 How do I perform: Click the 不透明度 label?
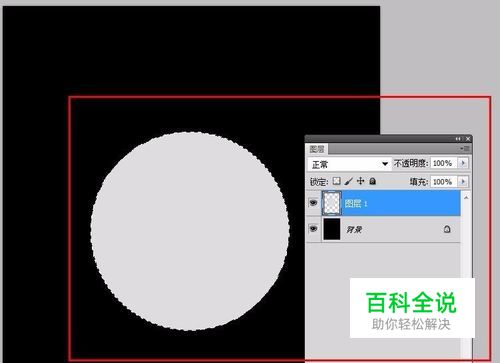click(x=411, y=163)
